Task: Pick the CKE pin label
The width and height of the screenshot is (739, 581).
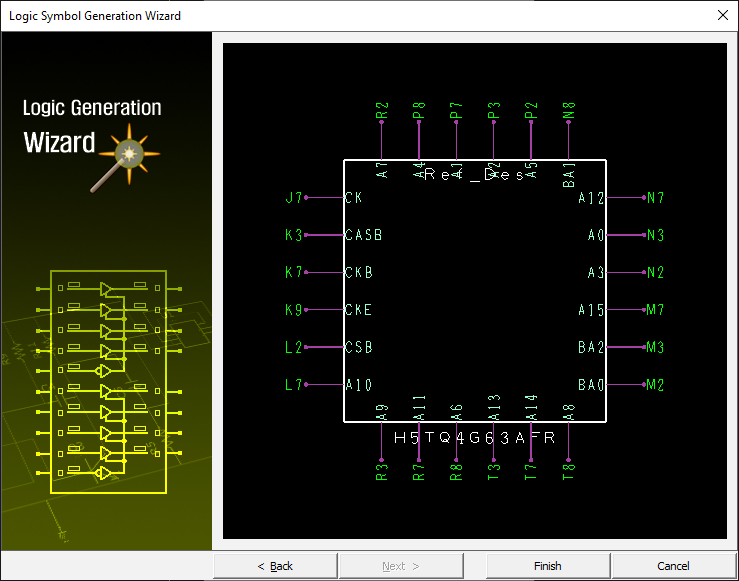Action: pos(358,310)
